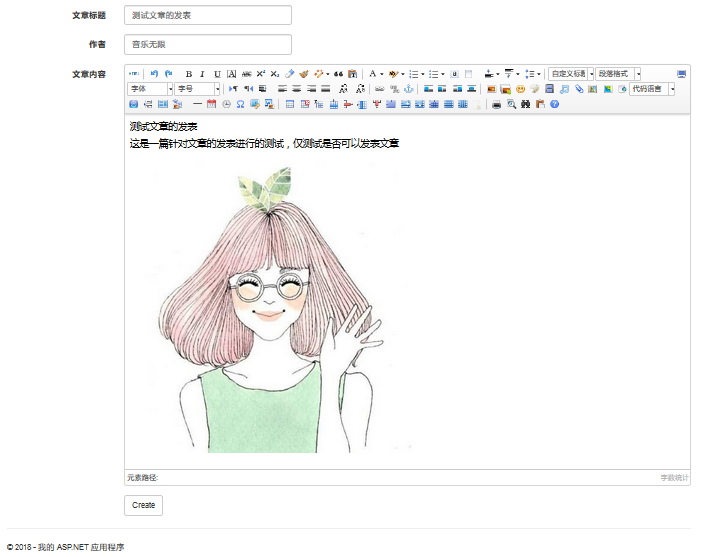Open the 字号 font size dropdown
Screen dimensions: 722x557
(x=198, y=88)
